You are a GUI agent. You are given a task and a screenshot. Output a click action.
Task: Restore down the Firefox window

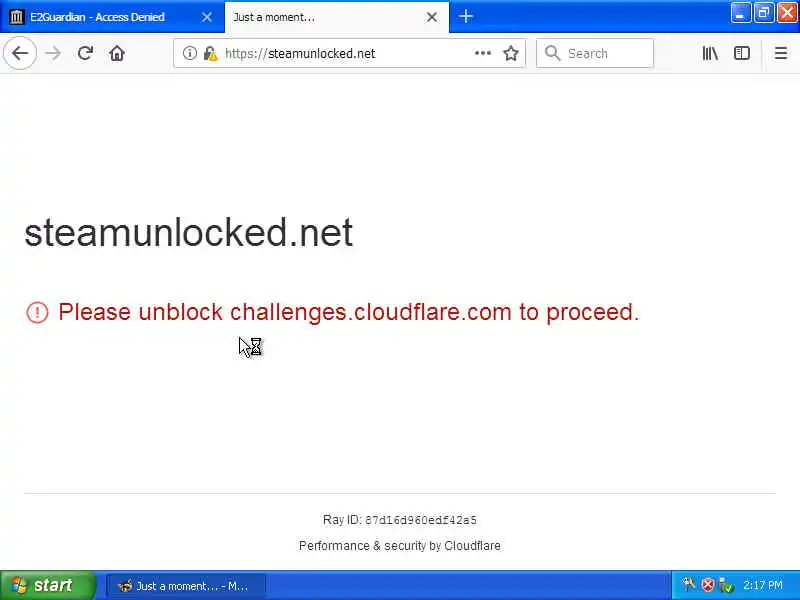pyautogui.click(x=763, y=13)
